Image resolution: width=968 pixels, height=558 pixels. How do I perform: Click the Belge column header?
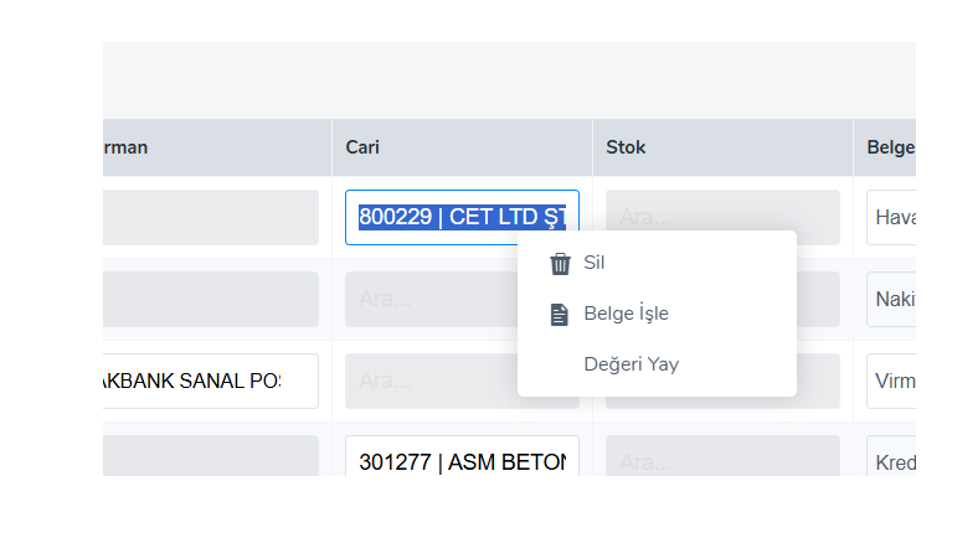pos(888,148)
